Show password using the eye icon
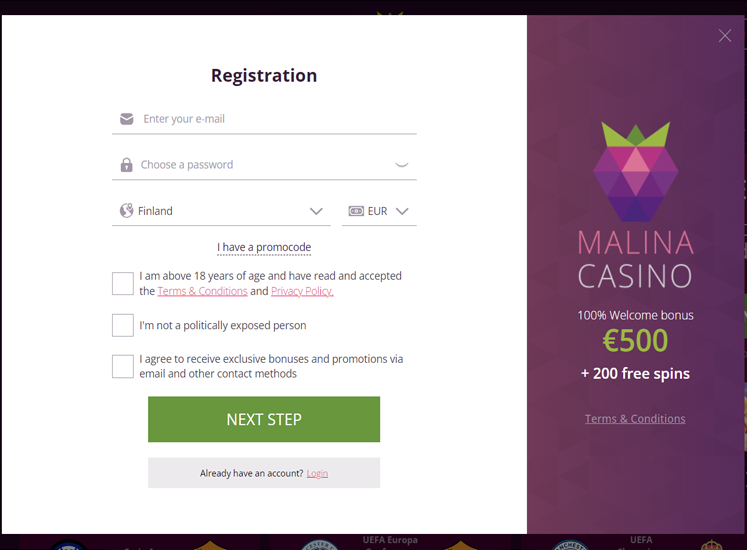The width and height of the screenshot is (747, 550). coord(402,165)
